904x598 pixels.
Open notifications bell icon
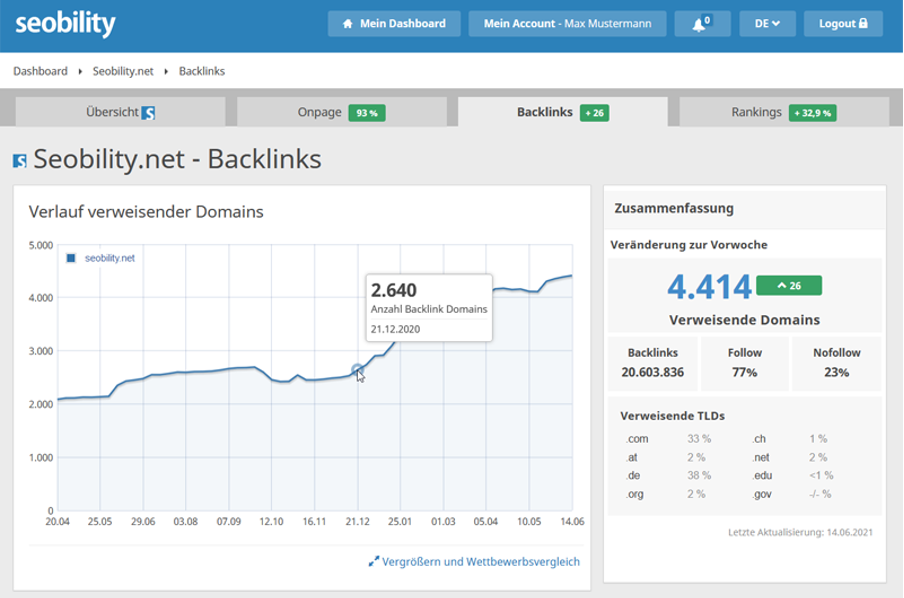click(700, 24)
